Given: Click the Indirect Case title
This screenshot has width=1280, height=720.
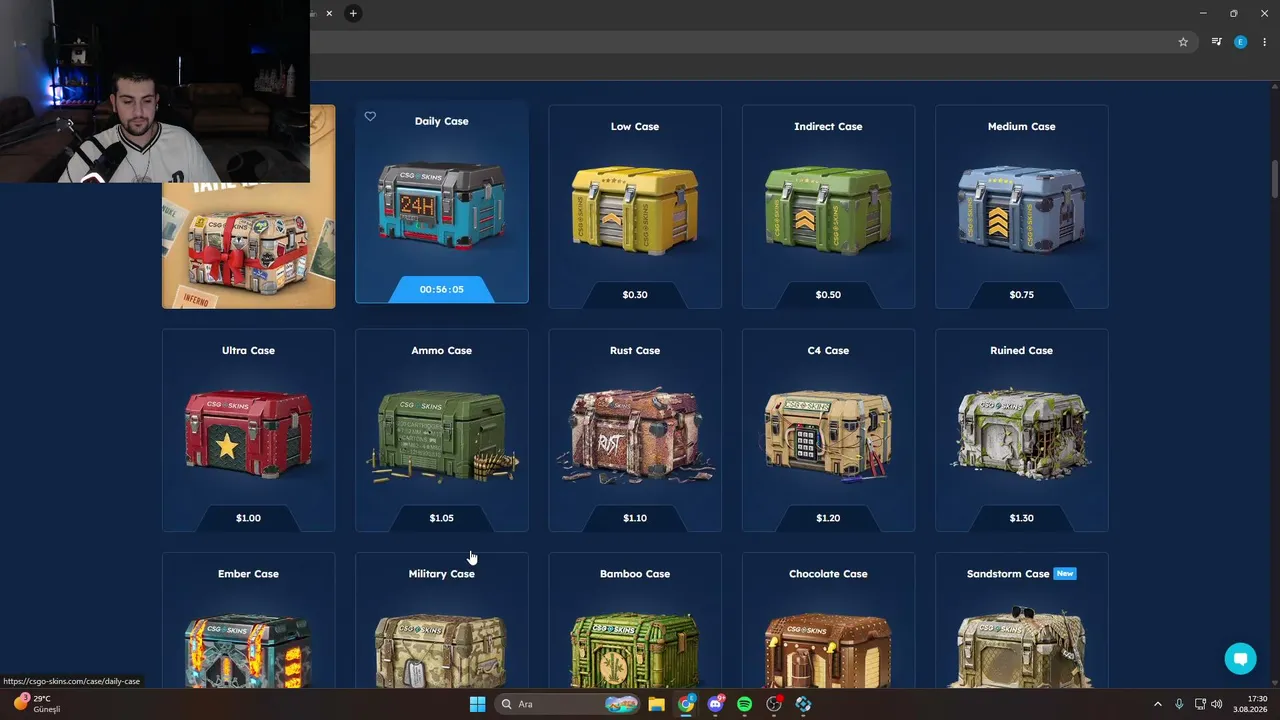Looking at the screenshot, I should click(828, 127).
